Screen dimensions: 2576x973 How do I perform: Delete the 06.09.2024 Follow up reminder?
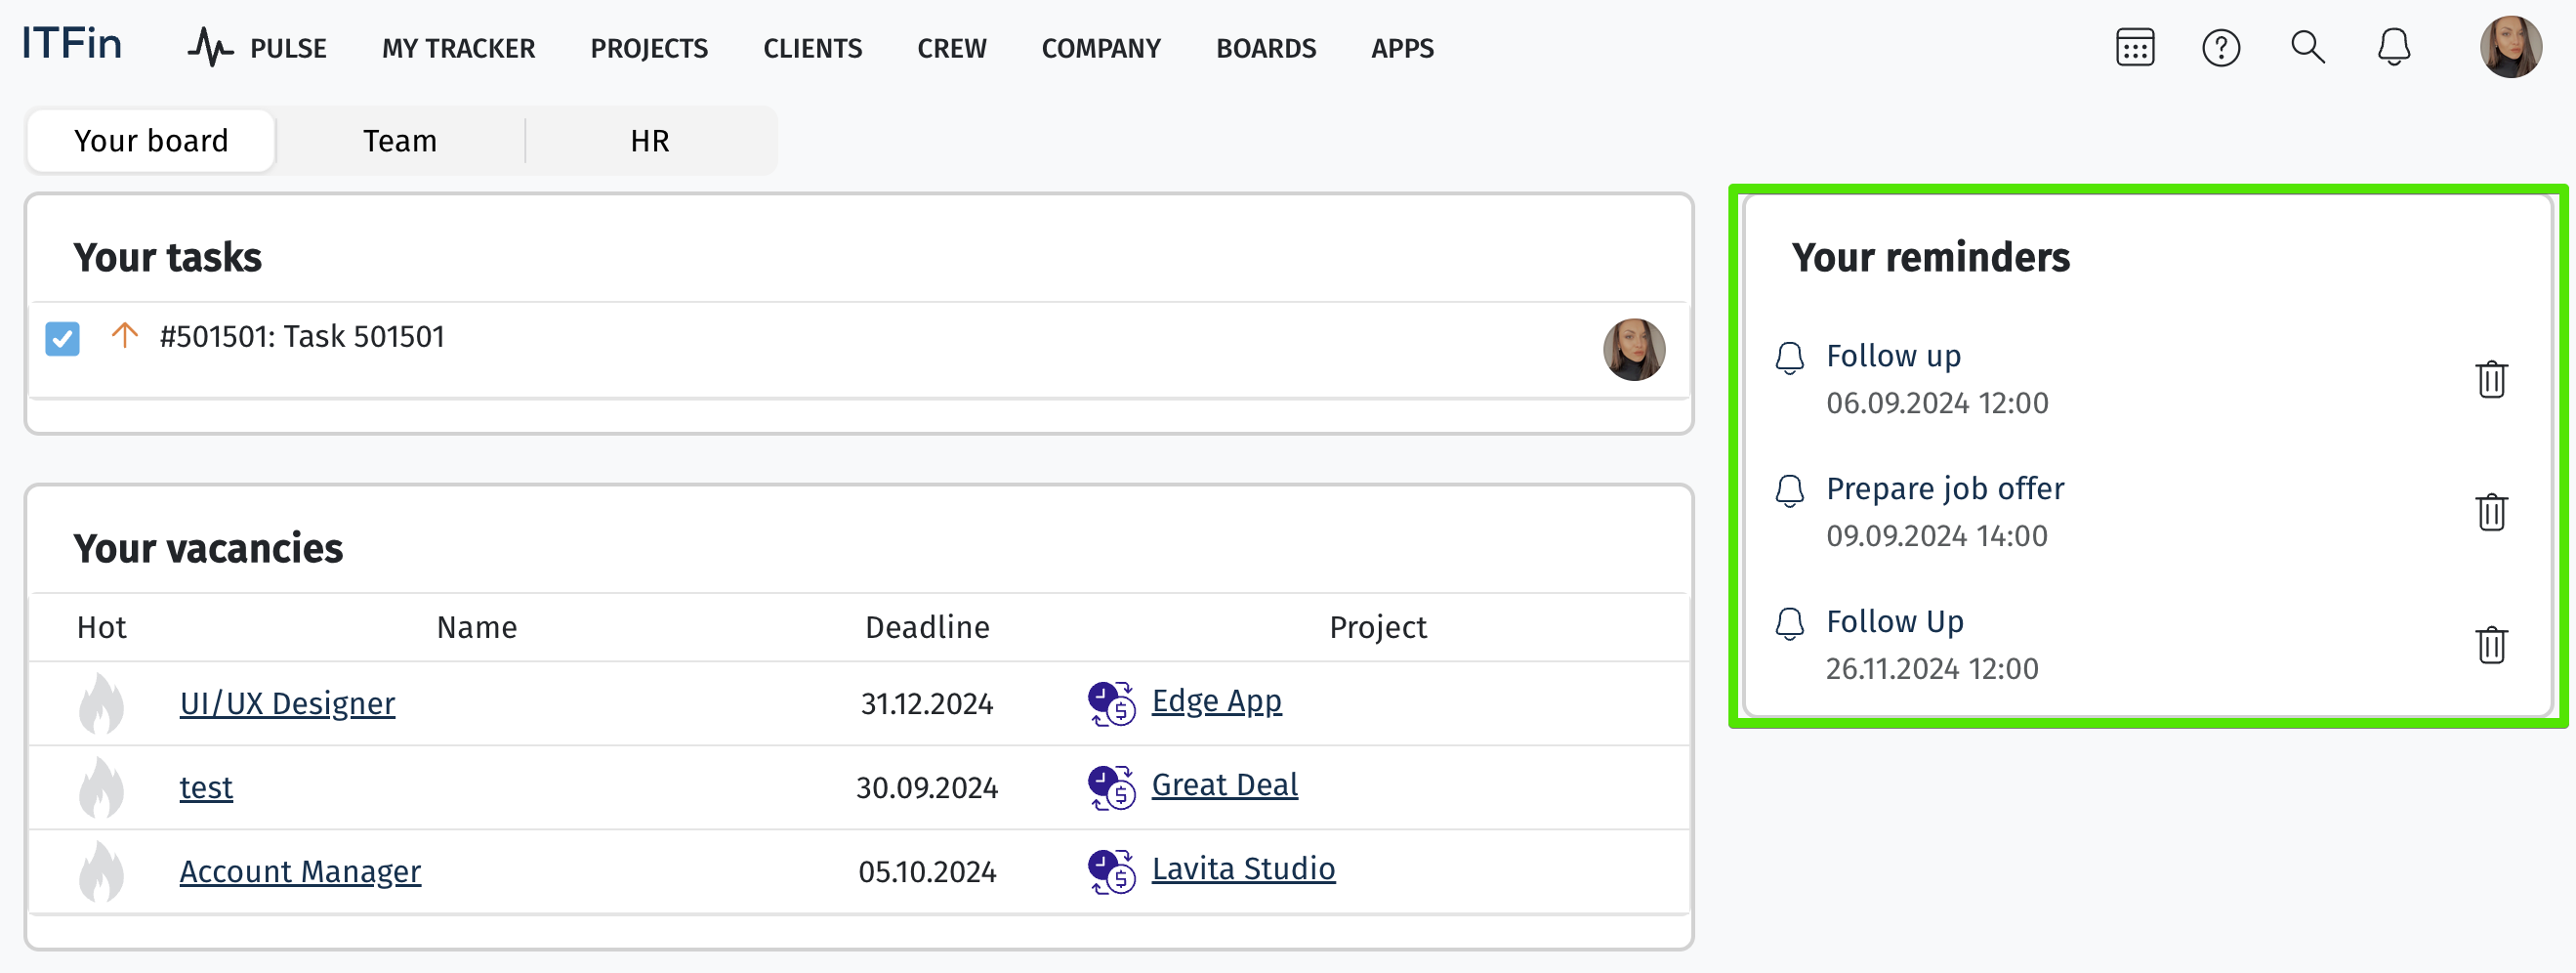click(2491, 379)
